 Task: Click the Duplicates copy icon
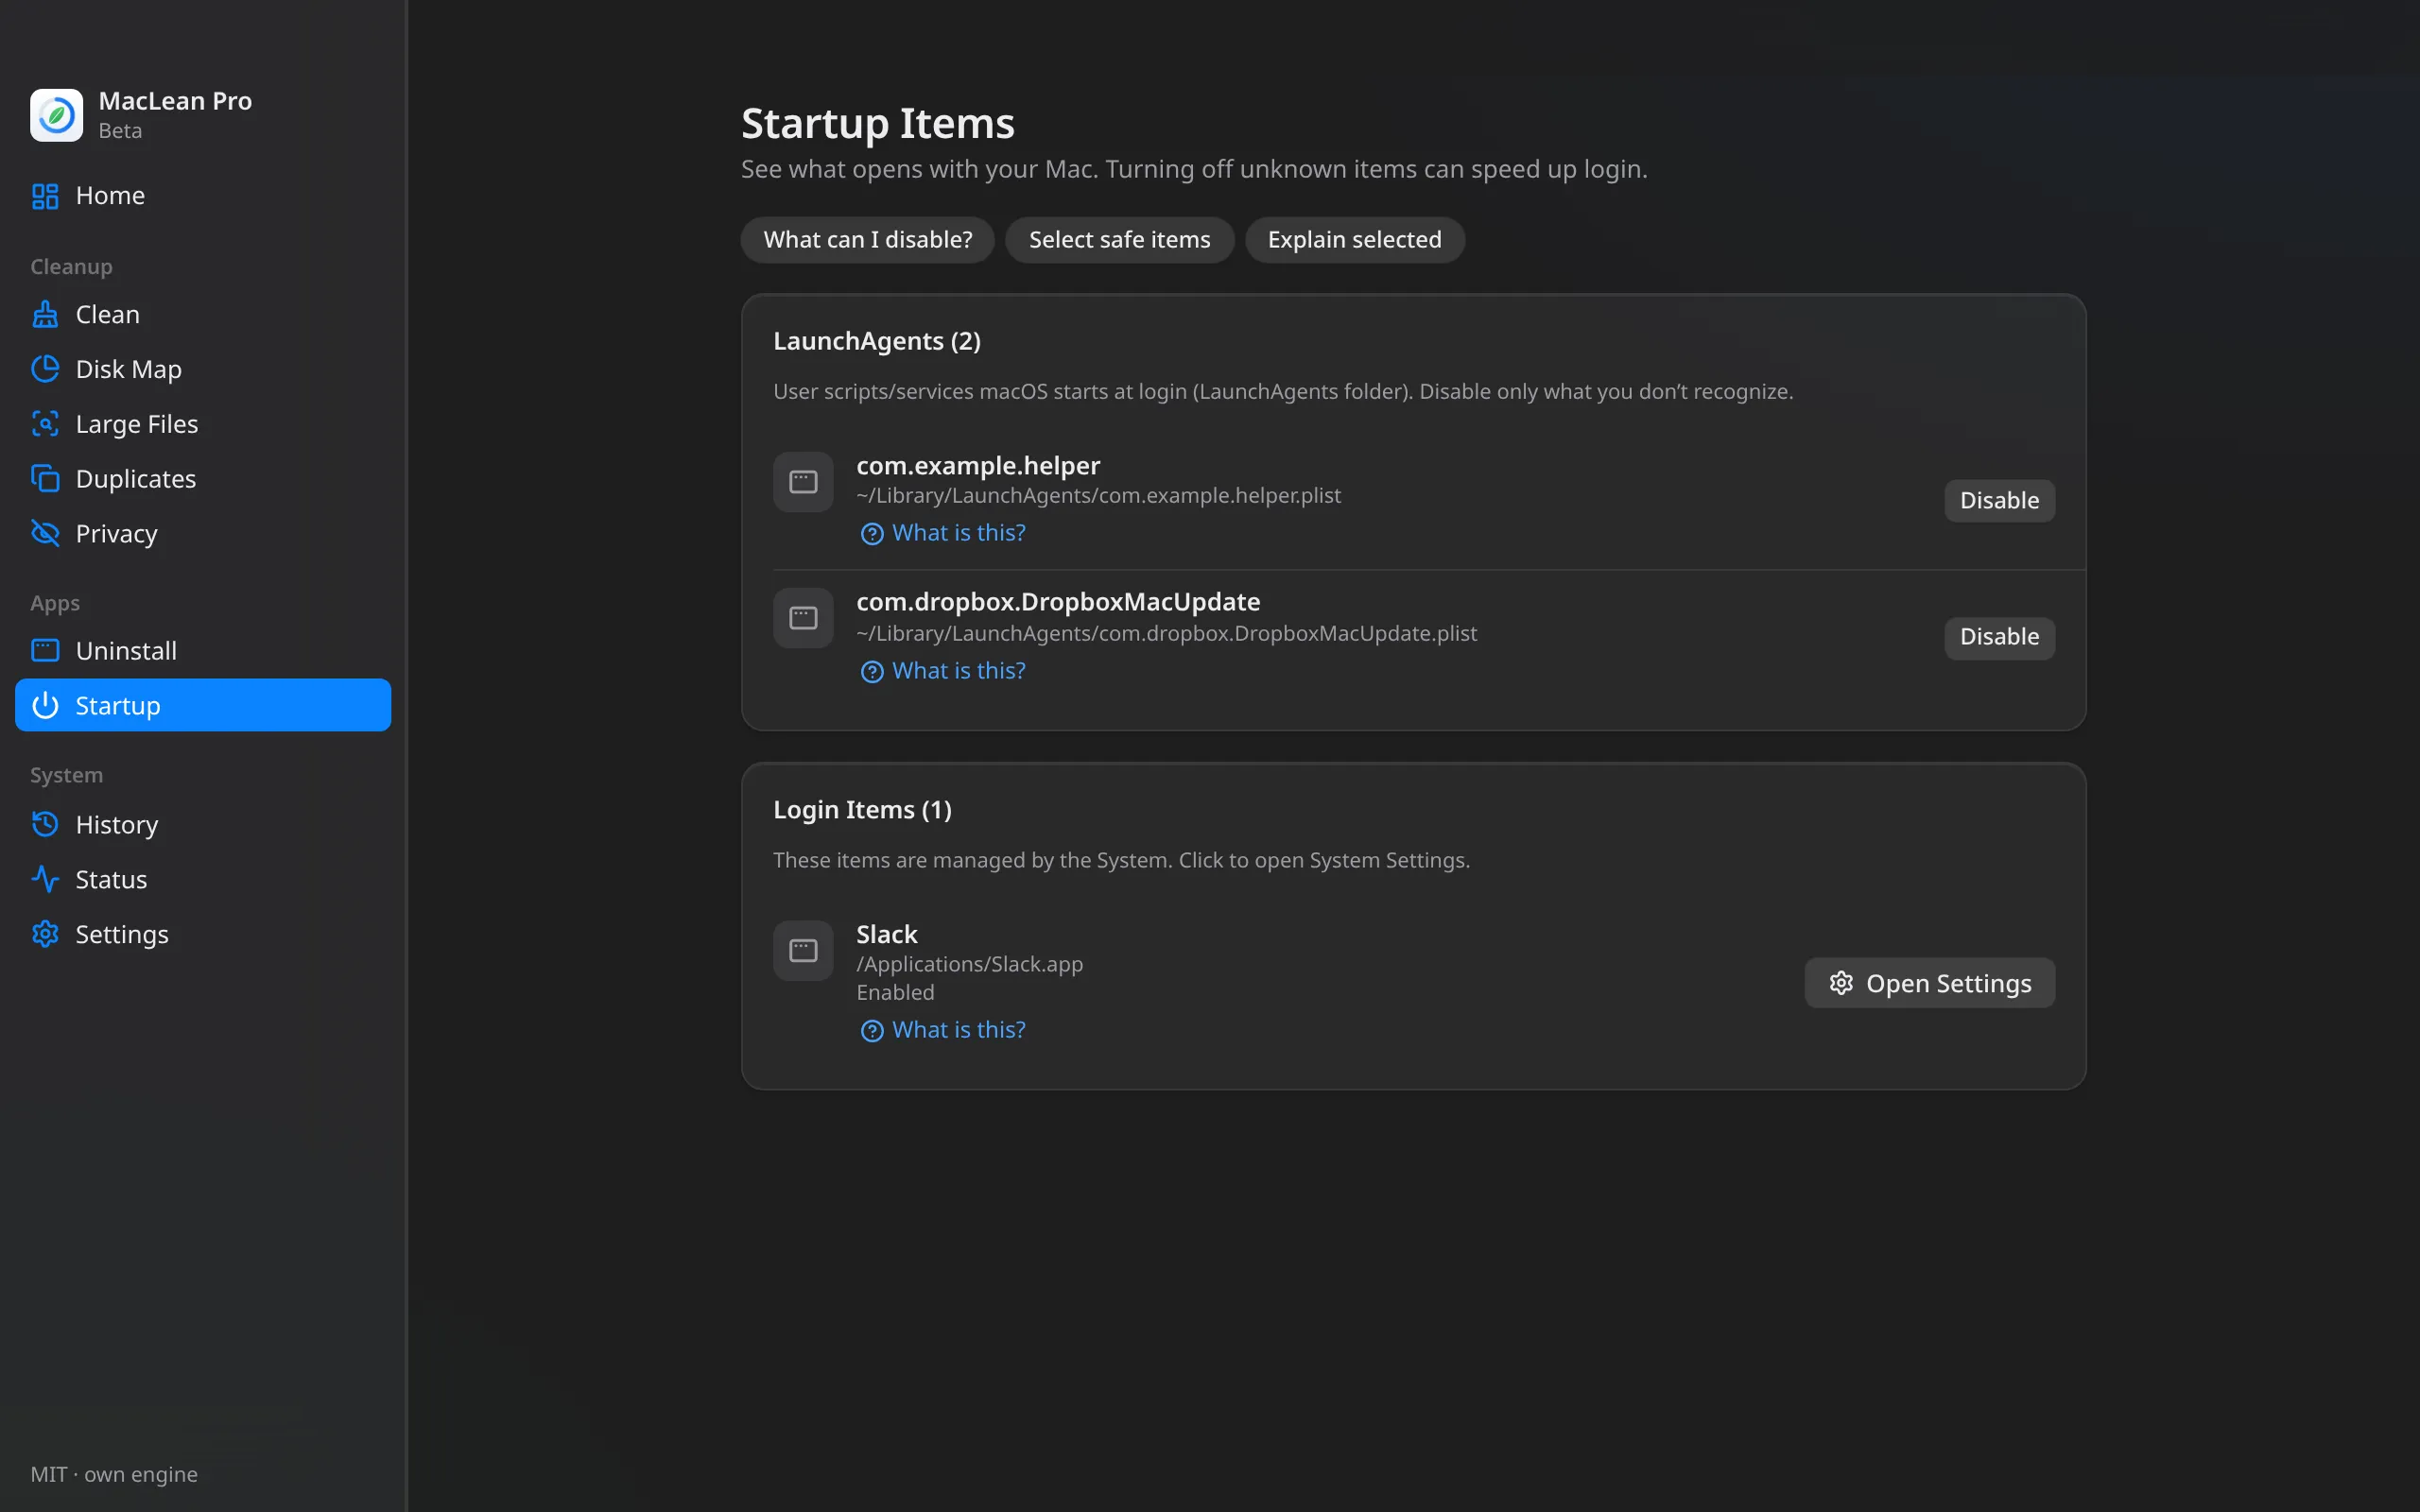point(45,479)
